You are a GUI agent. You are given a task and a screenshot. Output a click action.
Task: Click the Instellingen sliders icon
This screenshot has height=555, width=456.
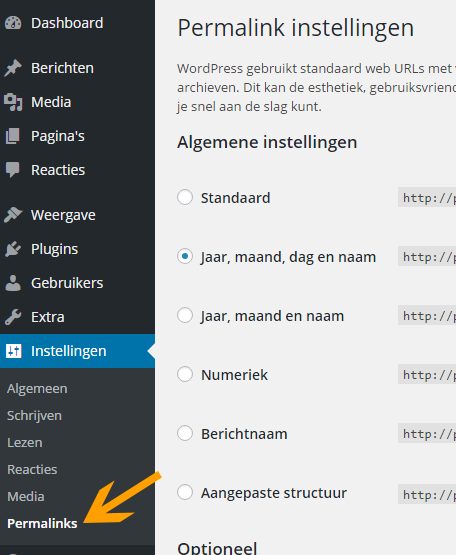(13, 351)
